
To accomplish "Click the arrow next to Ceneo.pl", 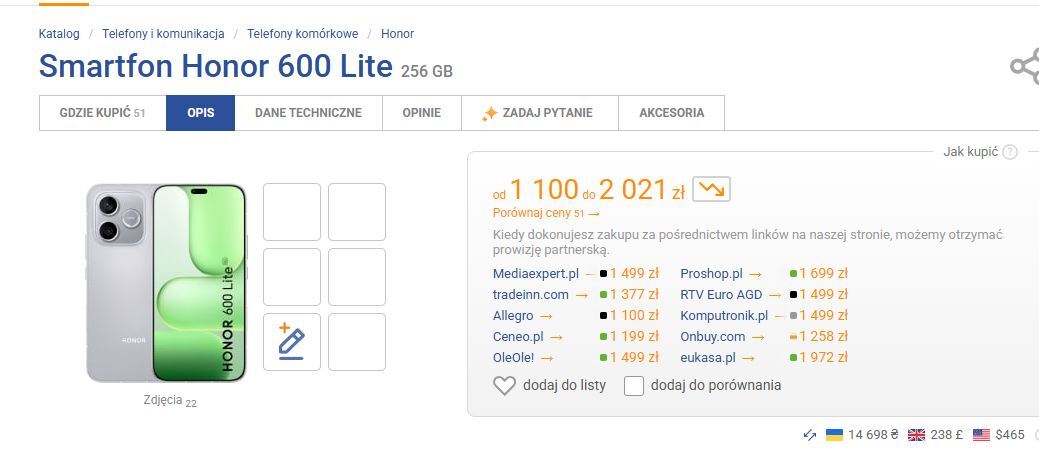I will [x=556, y=337].
